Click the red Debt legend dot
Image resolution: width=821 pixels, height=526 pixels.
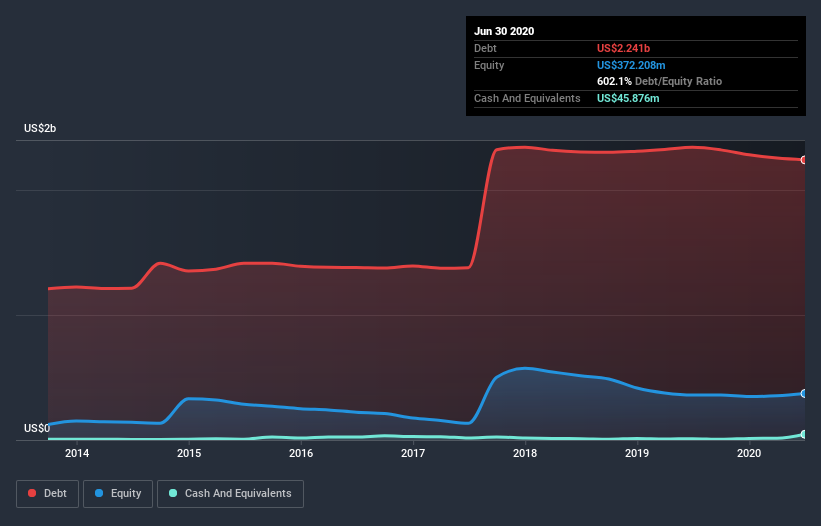32,493
